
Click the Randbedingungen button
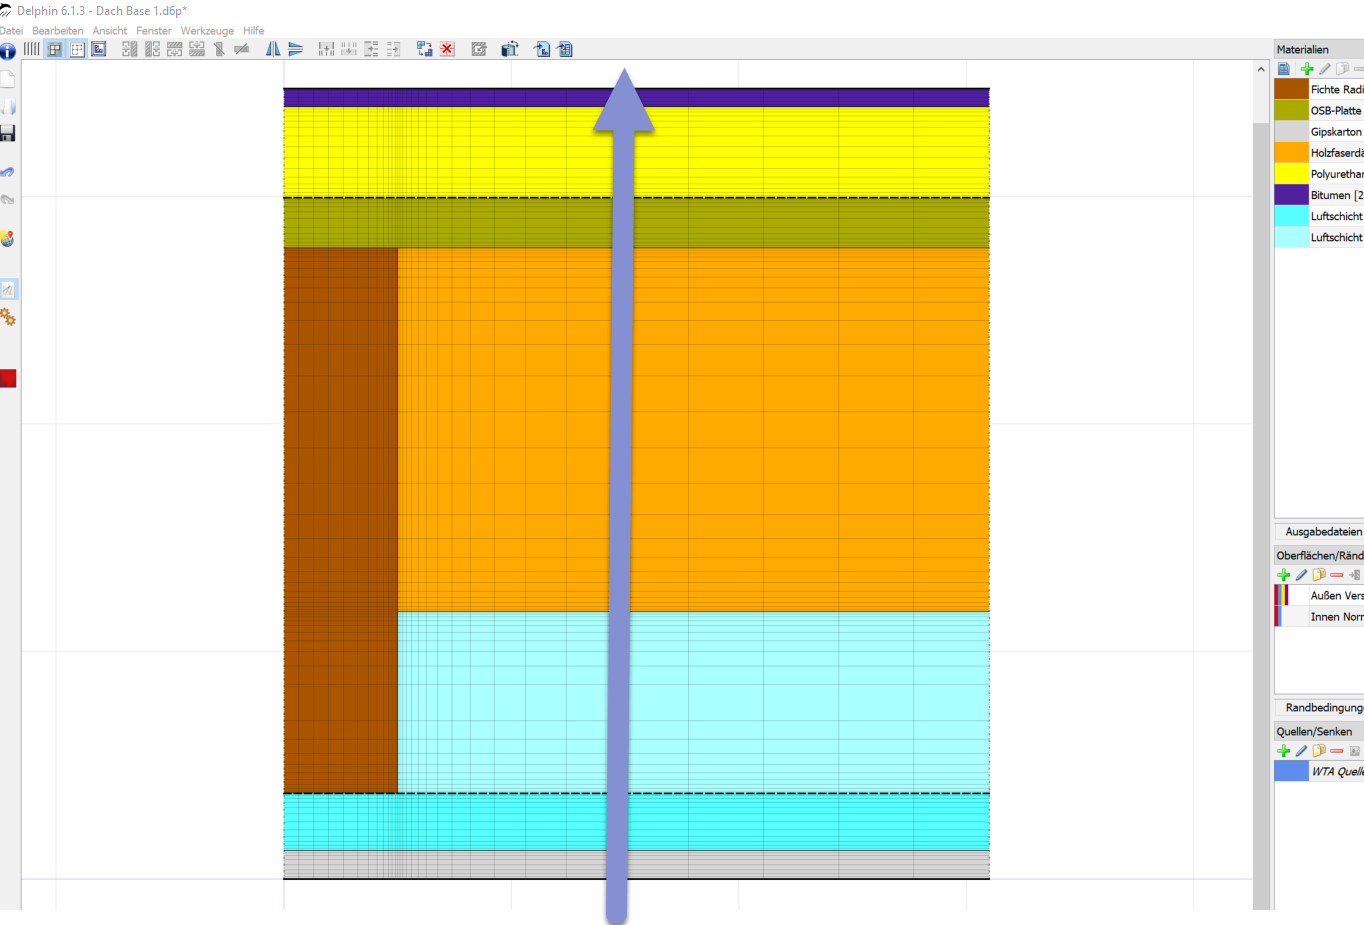(1319, 708)
